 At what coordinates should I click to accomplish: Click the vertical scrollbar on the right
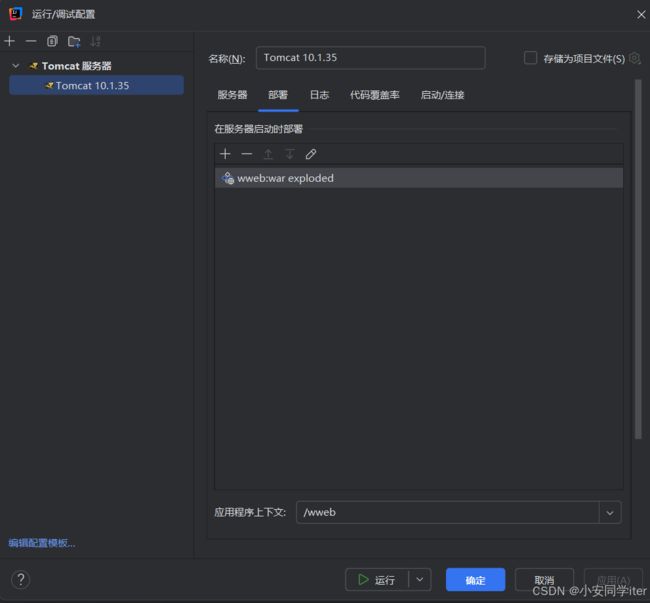pyautogui.click(x=638, y=259)
